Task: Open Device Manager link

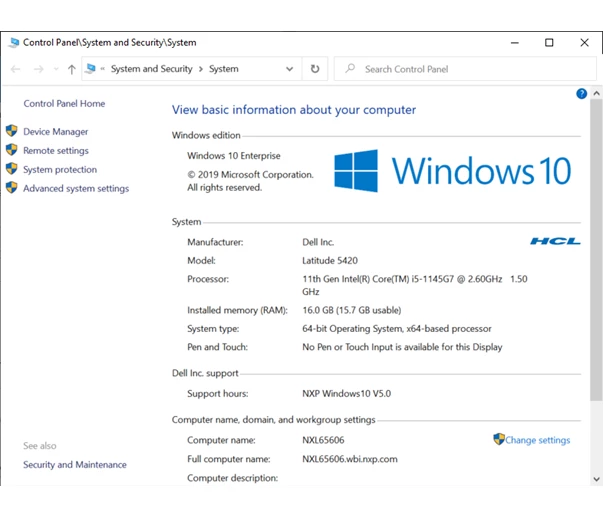Action: (56, 131)
